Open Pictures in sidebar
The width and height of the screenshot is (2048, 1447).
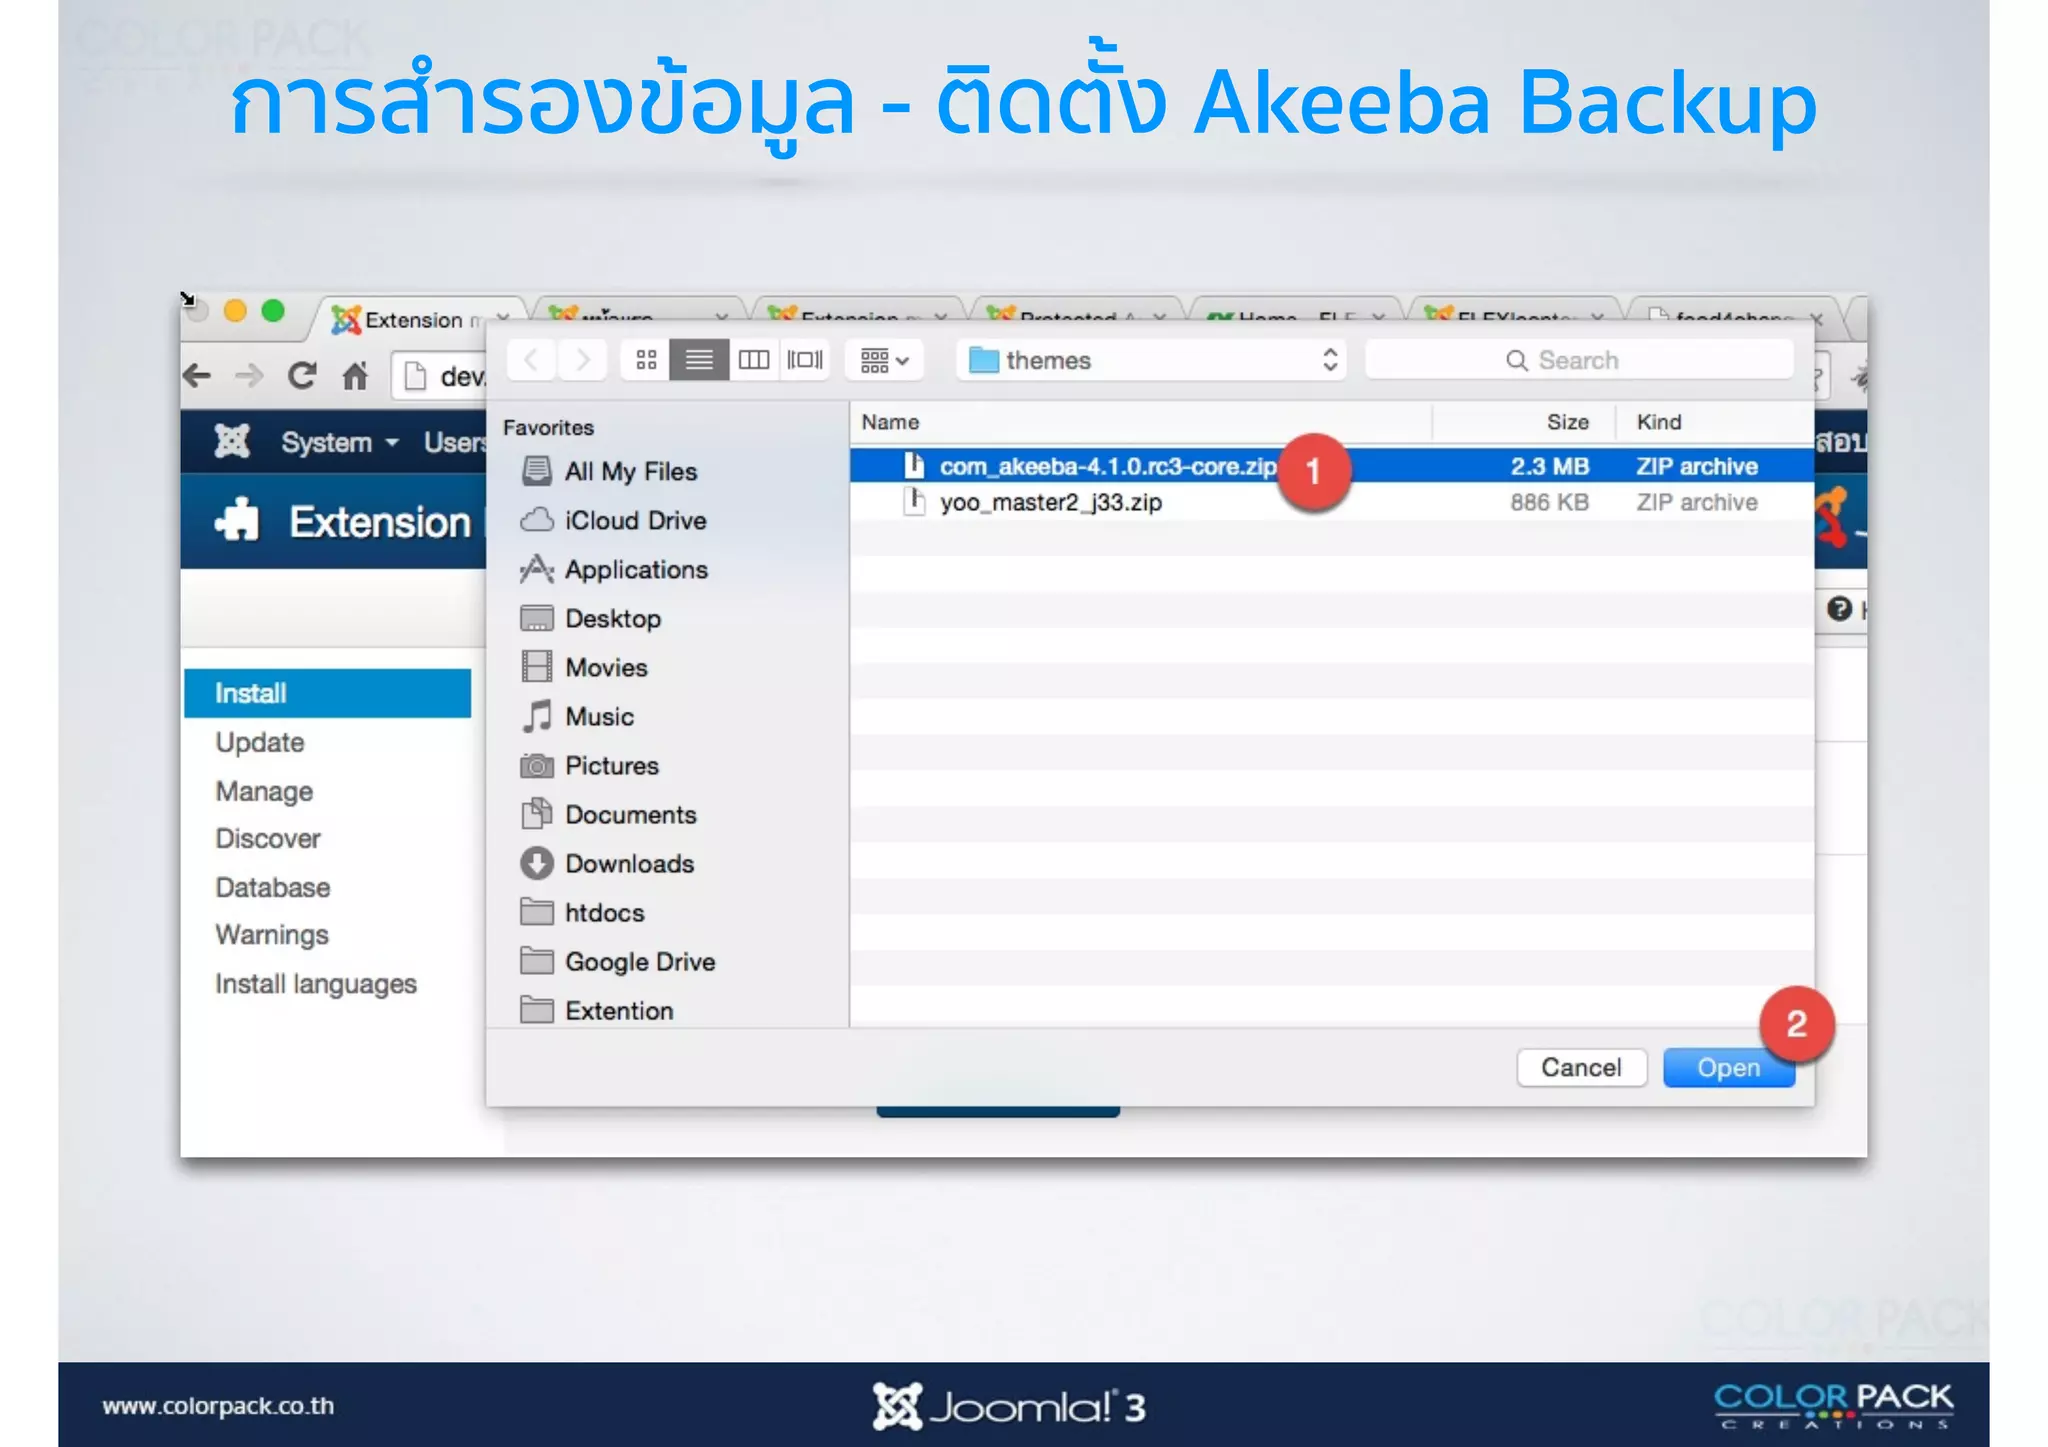tap(611, 765)
